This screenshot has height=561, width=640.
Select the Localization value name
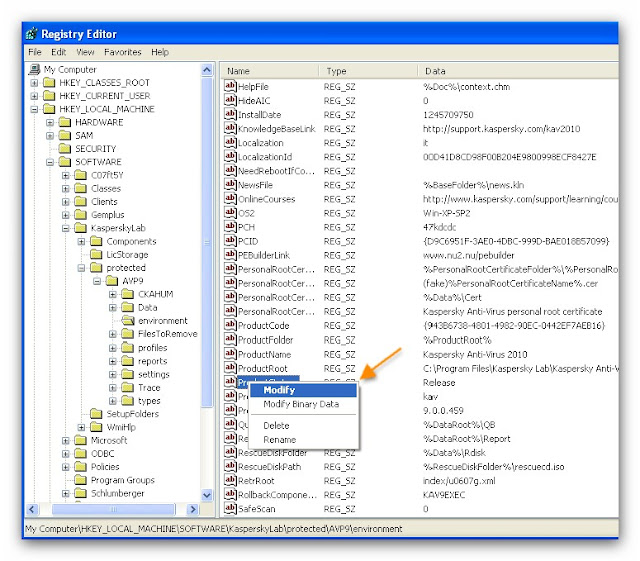tap(260, 143)
